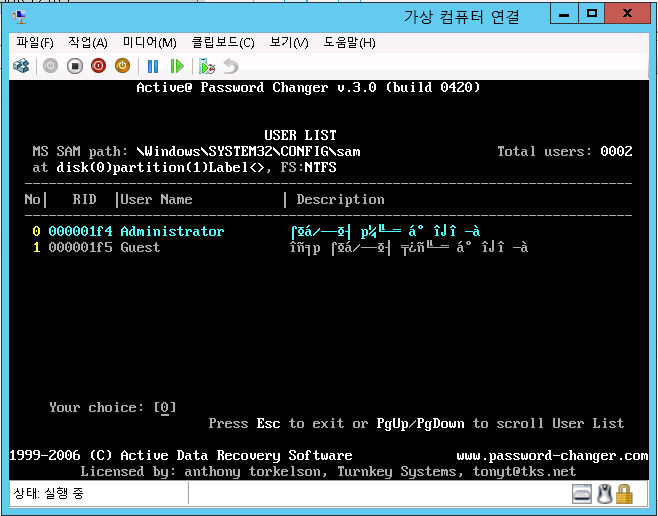Screen dimensions: 658x516
Task: Click the Revert undo arrow icon
Action: [x=231, y=66]
